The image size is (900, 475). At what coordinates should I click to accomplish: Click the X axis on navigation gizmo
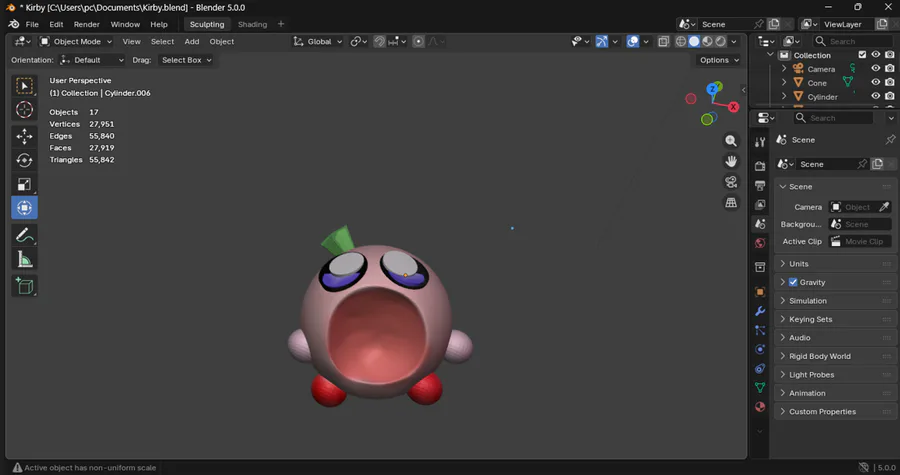[733, 107]
